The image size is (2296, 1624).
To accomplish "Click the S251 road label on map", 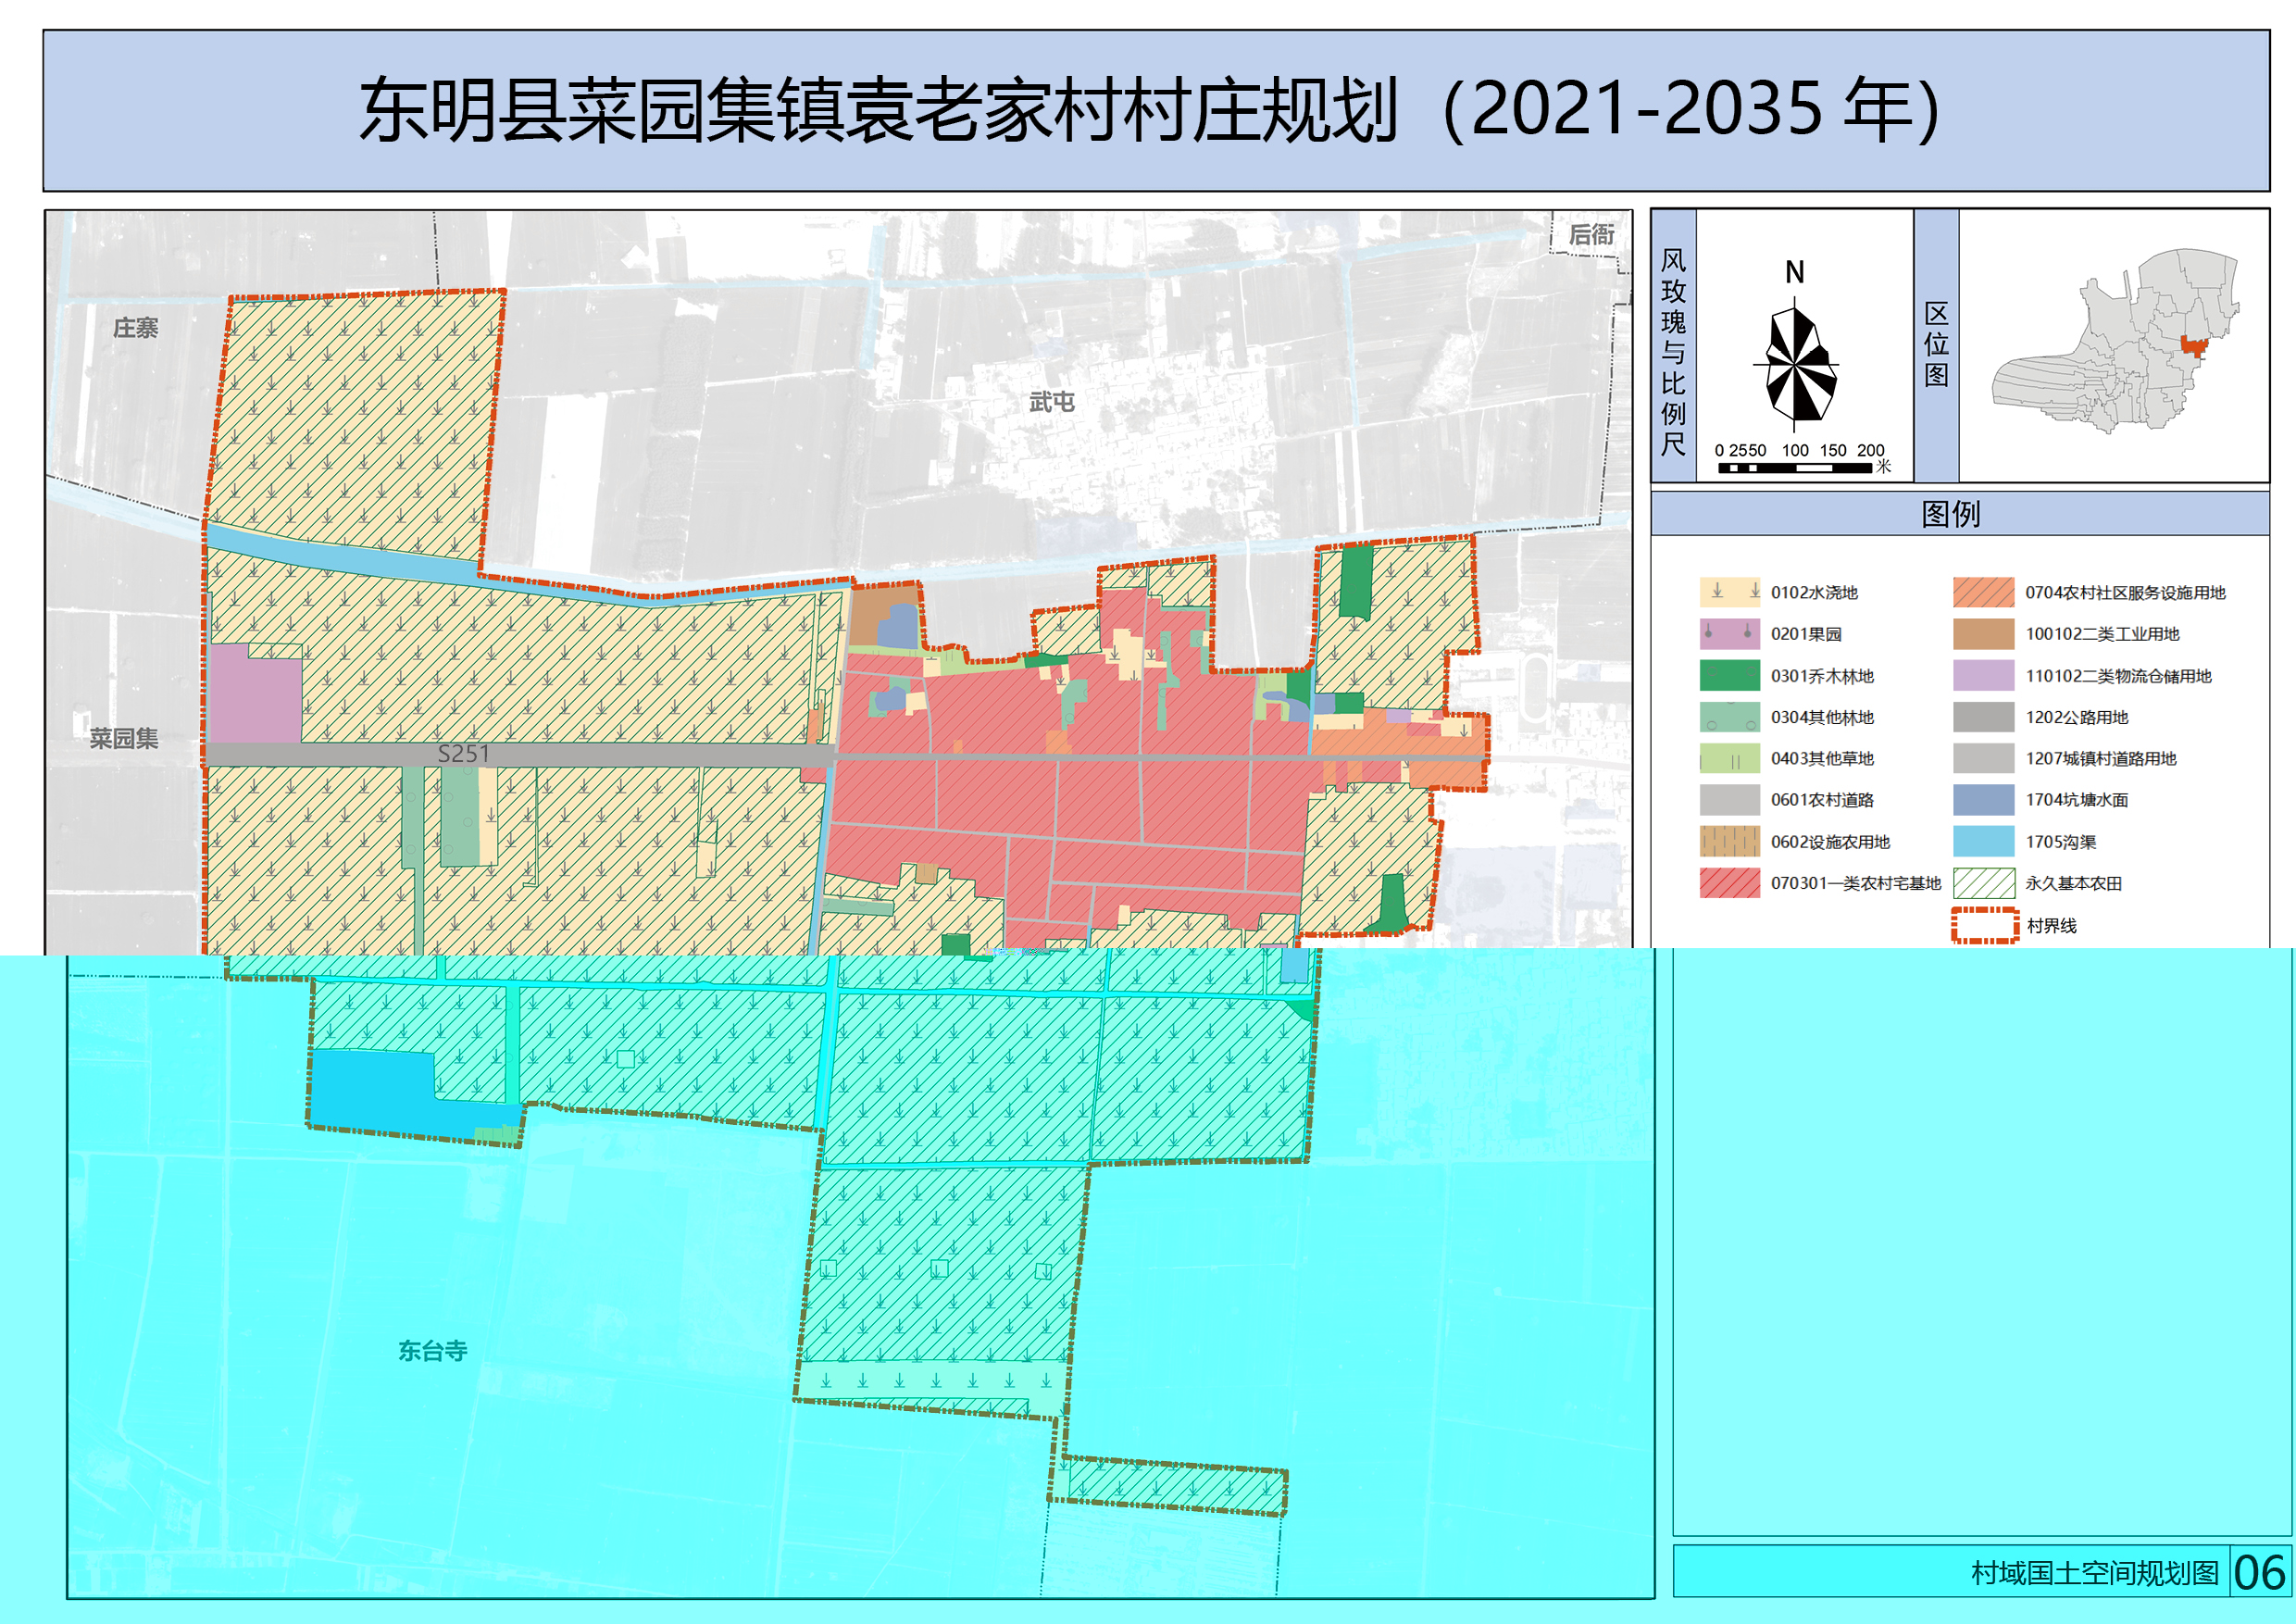I will (x=463, y=754).
